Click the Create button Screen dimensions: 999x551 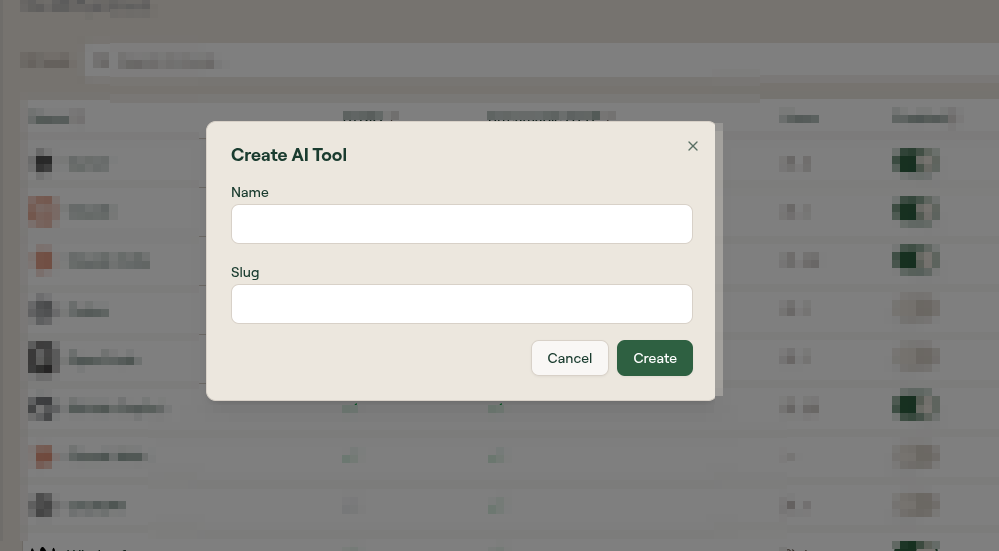click(654, 358)
